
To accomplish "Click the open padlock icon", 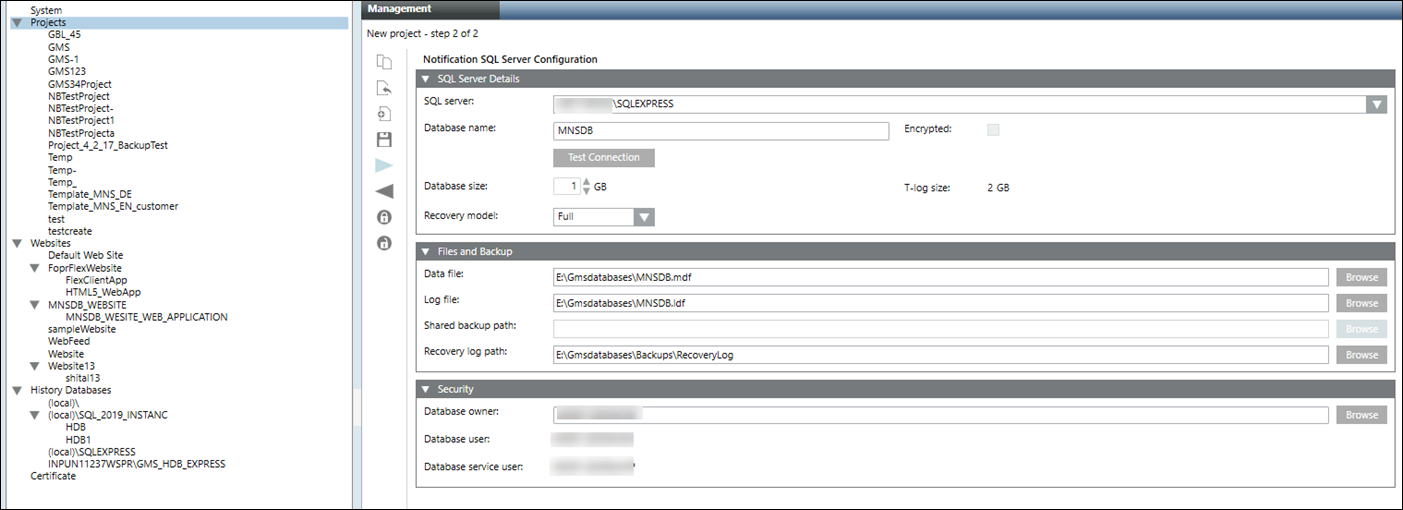I will [x=384, y=243].
